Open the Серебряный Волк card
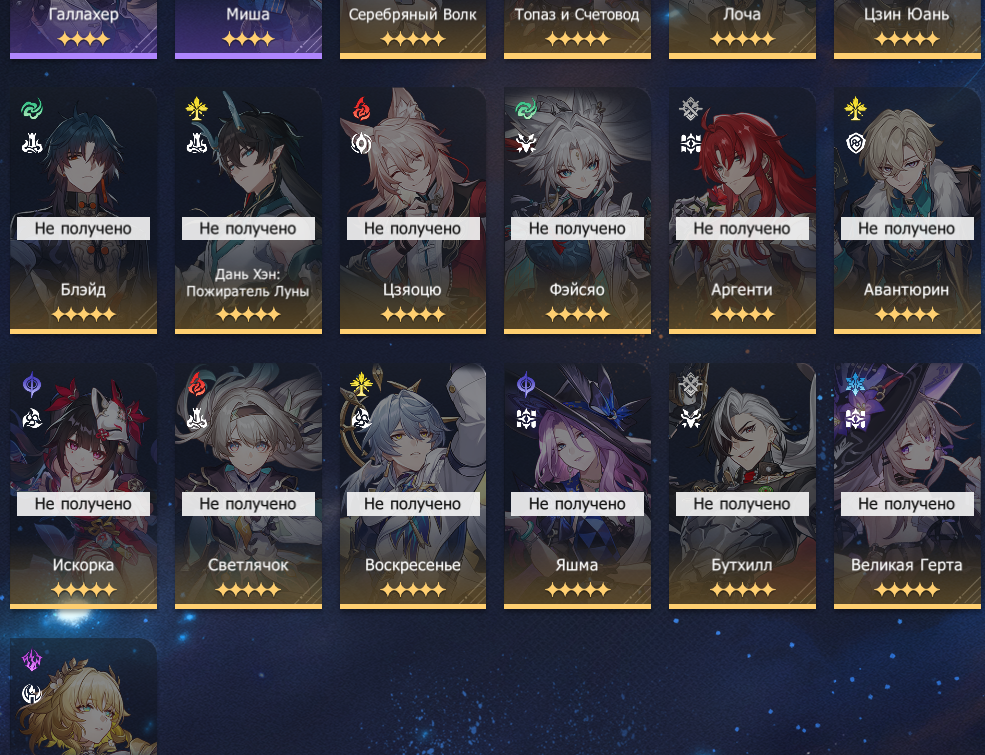Image resolution: width=985 pixels, height=755 pixels. [x=413, y=29]
